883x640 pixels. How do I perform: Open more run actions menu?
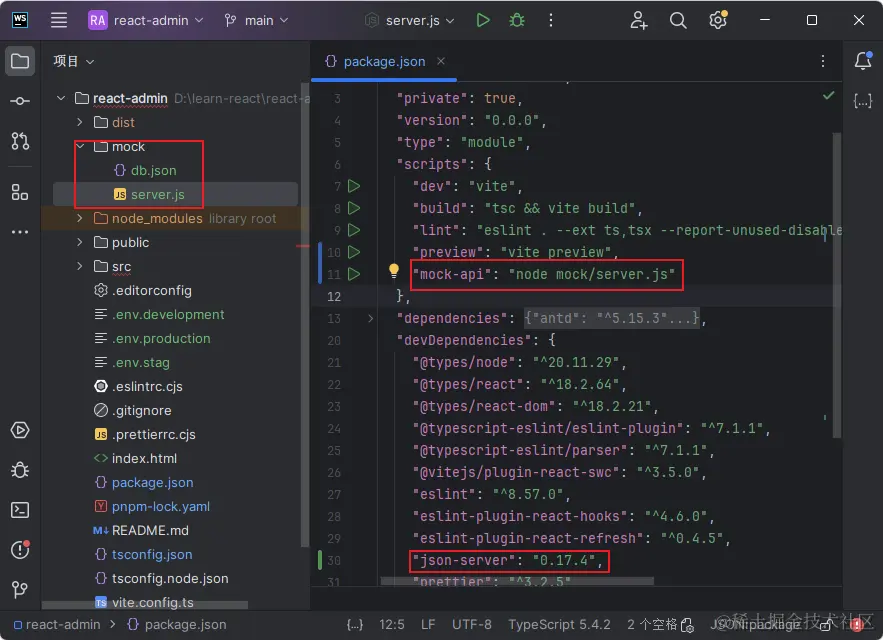click(551, 20)
